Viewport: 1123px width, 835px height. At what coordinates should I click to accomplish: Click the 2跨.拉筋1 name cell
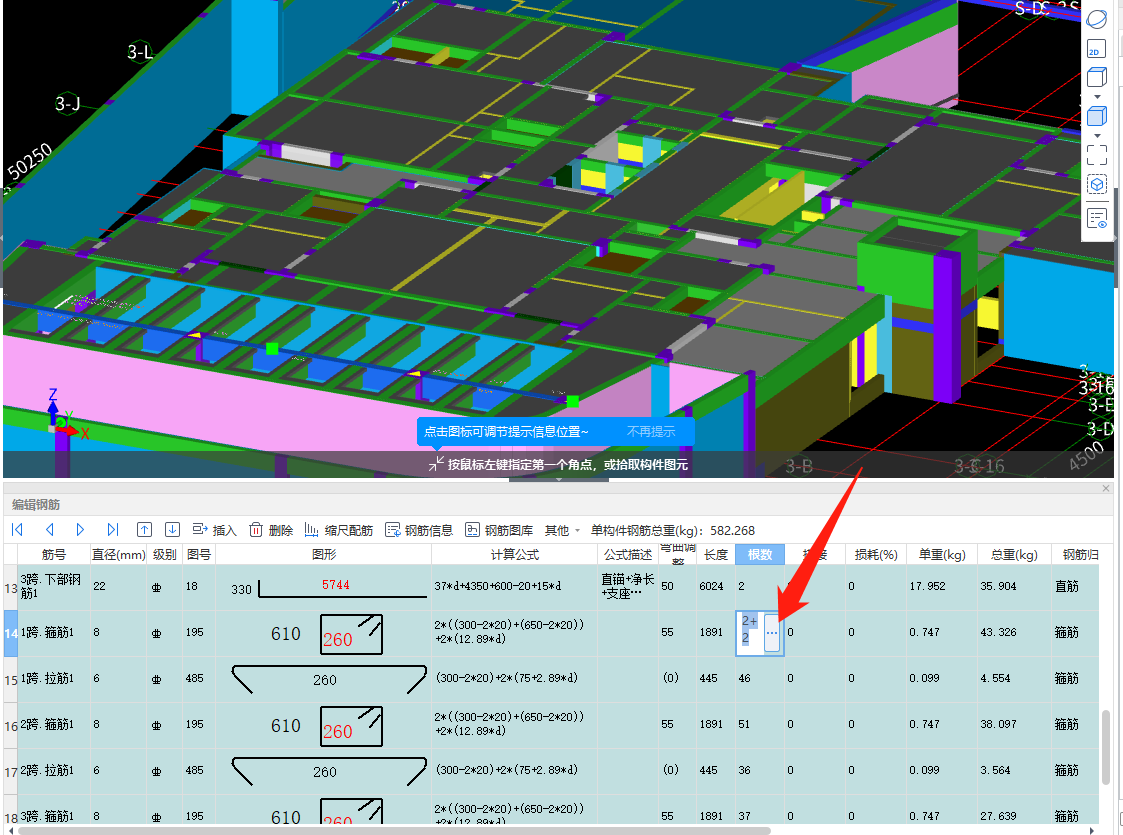pyautogui.click(x=54, y=771)
